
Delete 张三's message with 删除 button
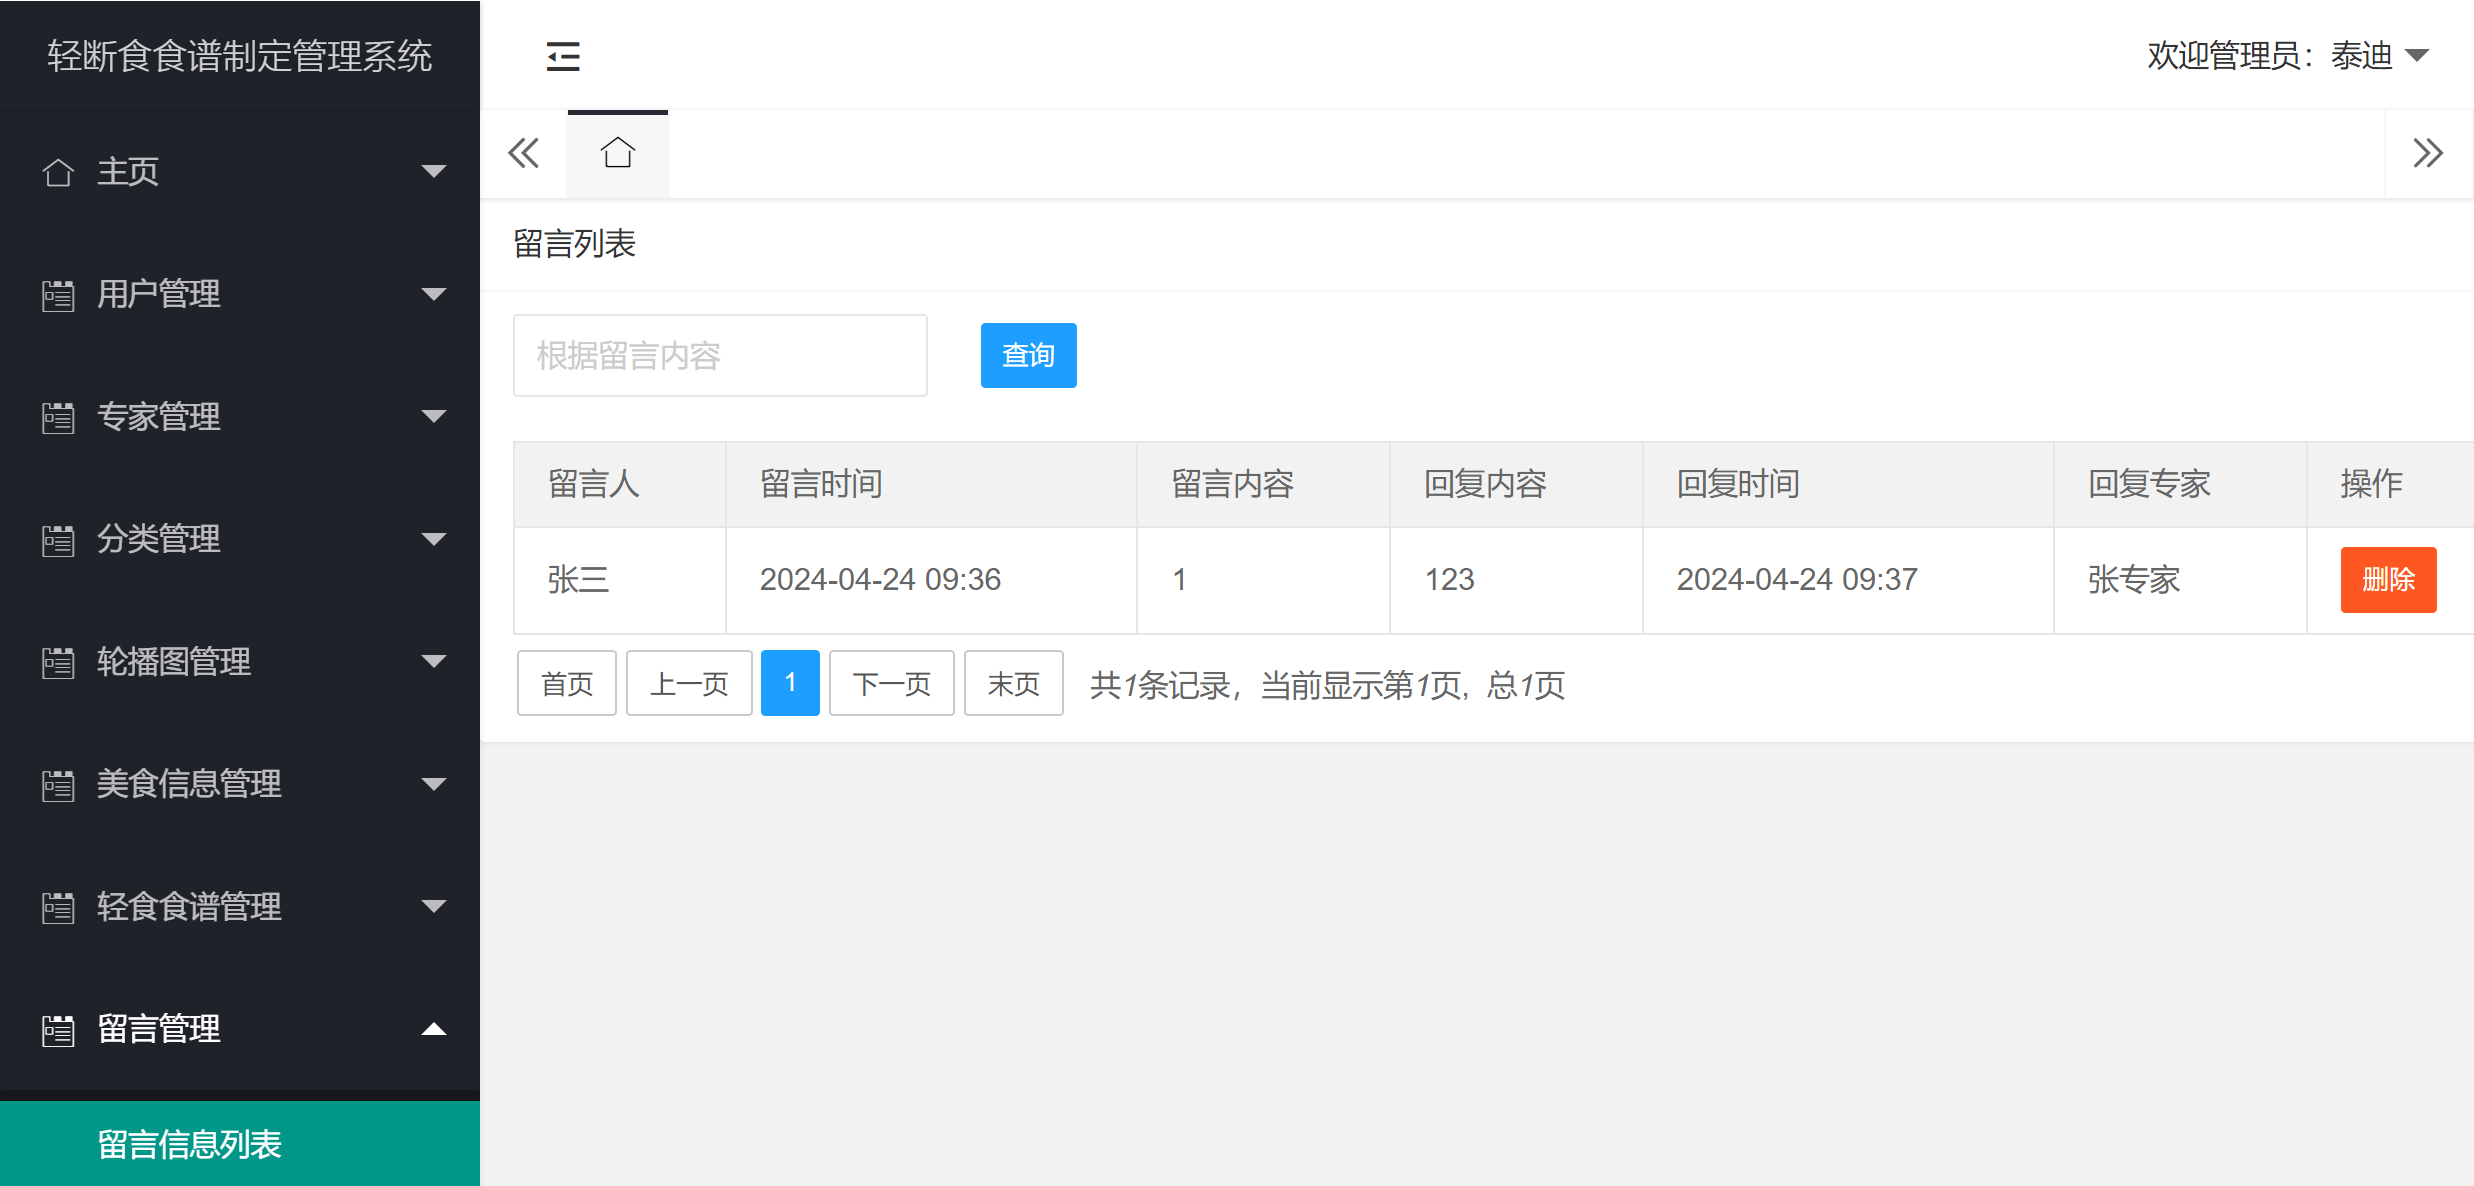2388,579
